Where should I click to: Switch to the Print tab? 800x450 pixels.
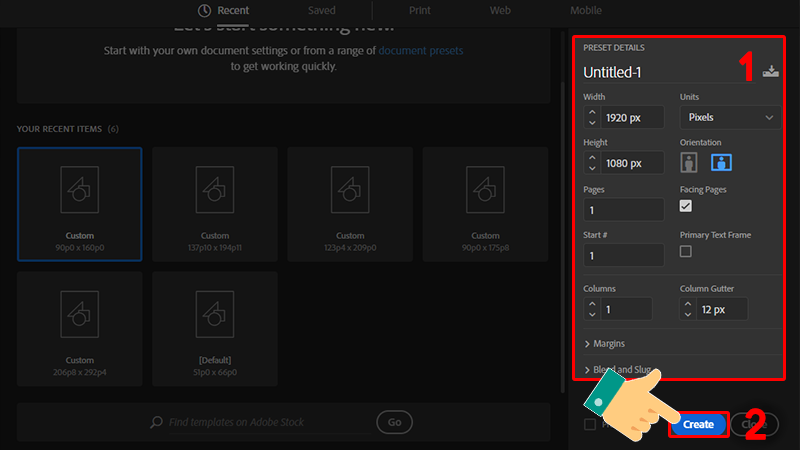420,10
